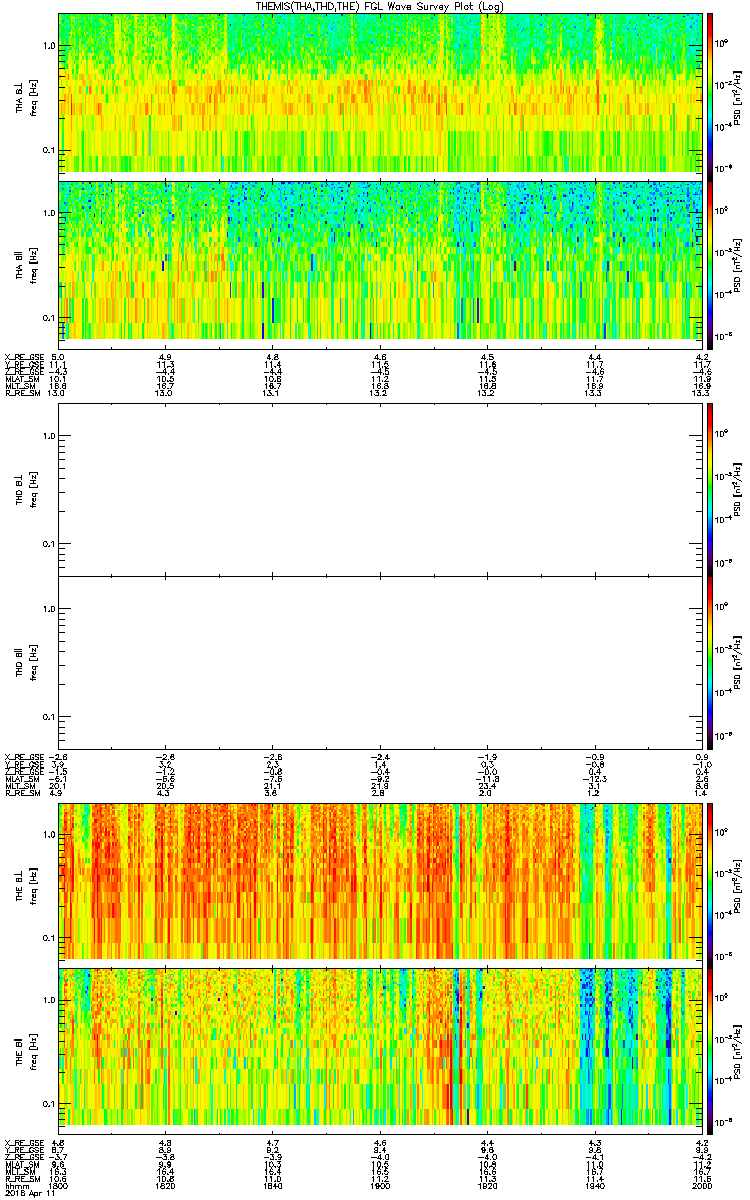Click the 0.1 tick label on THA B⊥ axis
Screen dimensions: 750x1200
49,151
